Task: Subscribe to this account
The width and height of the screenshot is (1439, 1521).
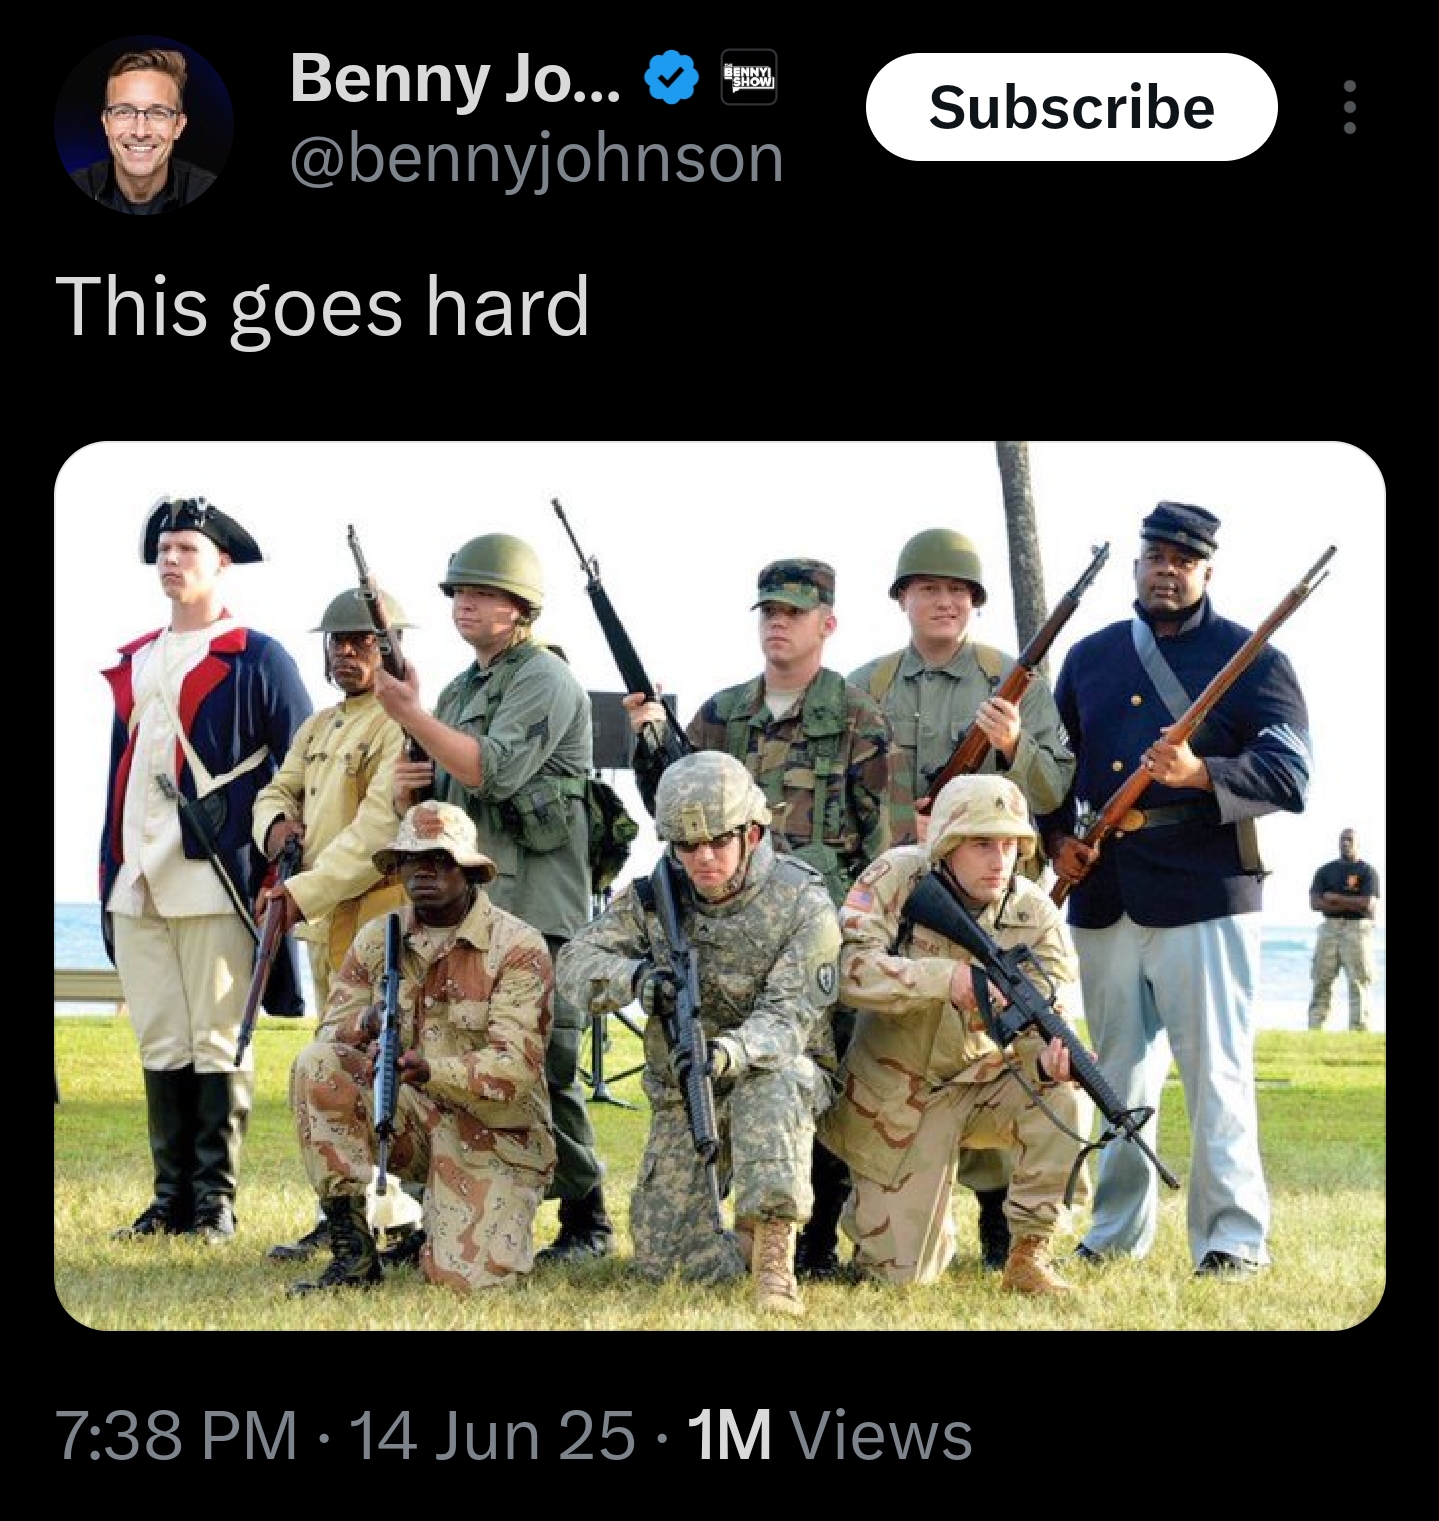Action: point(1071,107)
